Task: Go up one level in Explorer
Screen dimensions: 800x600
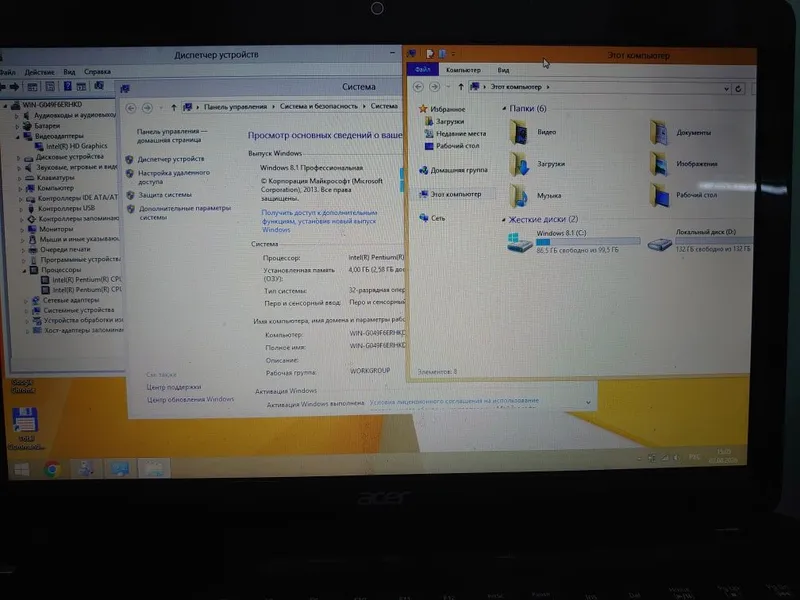Action: click(x=461, y=87)
